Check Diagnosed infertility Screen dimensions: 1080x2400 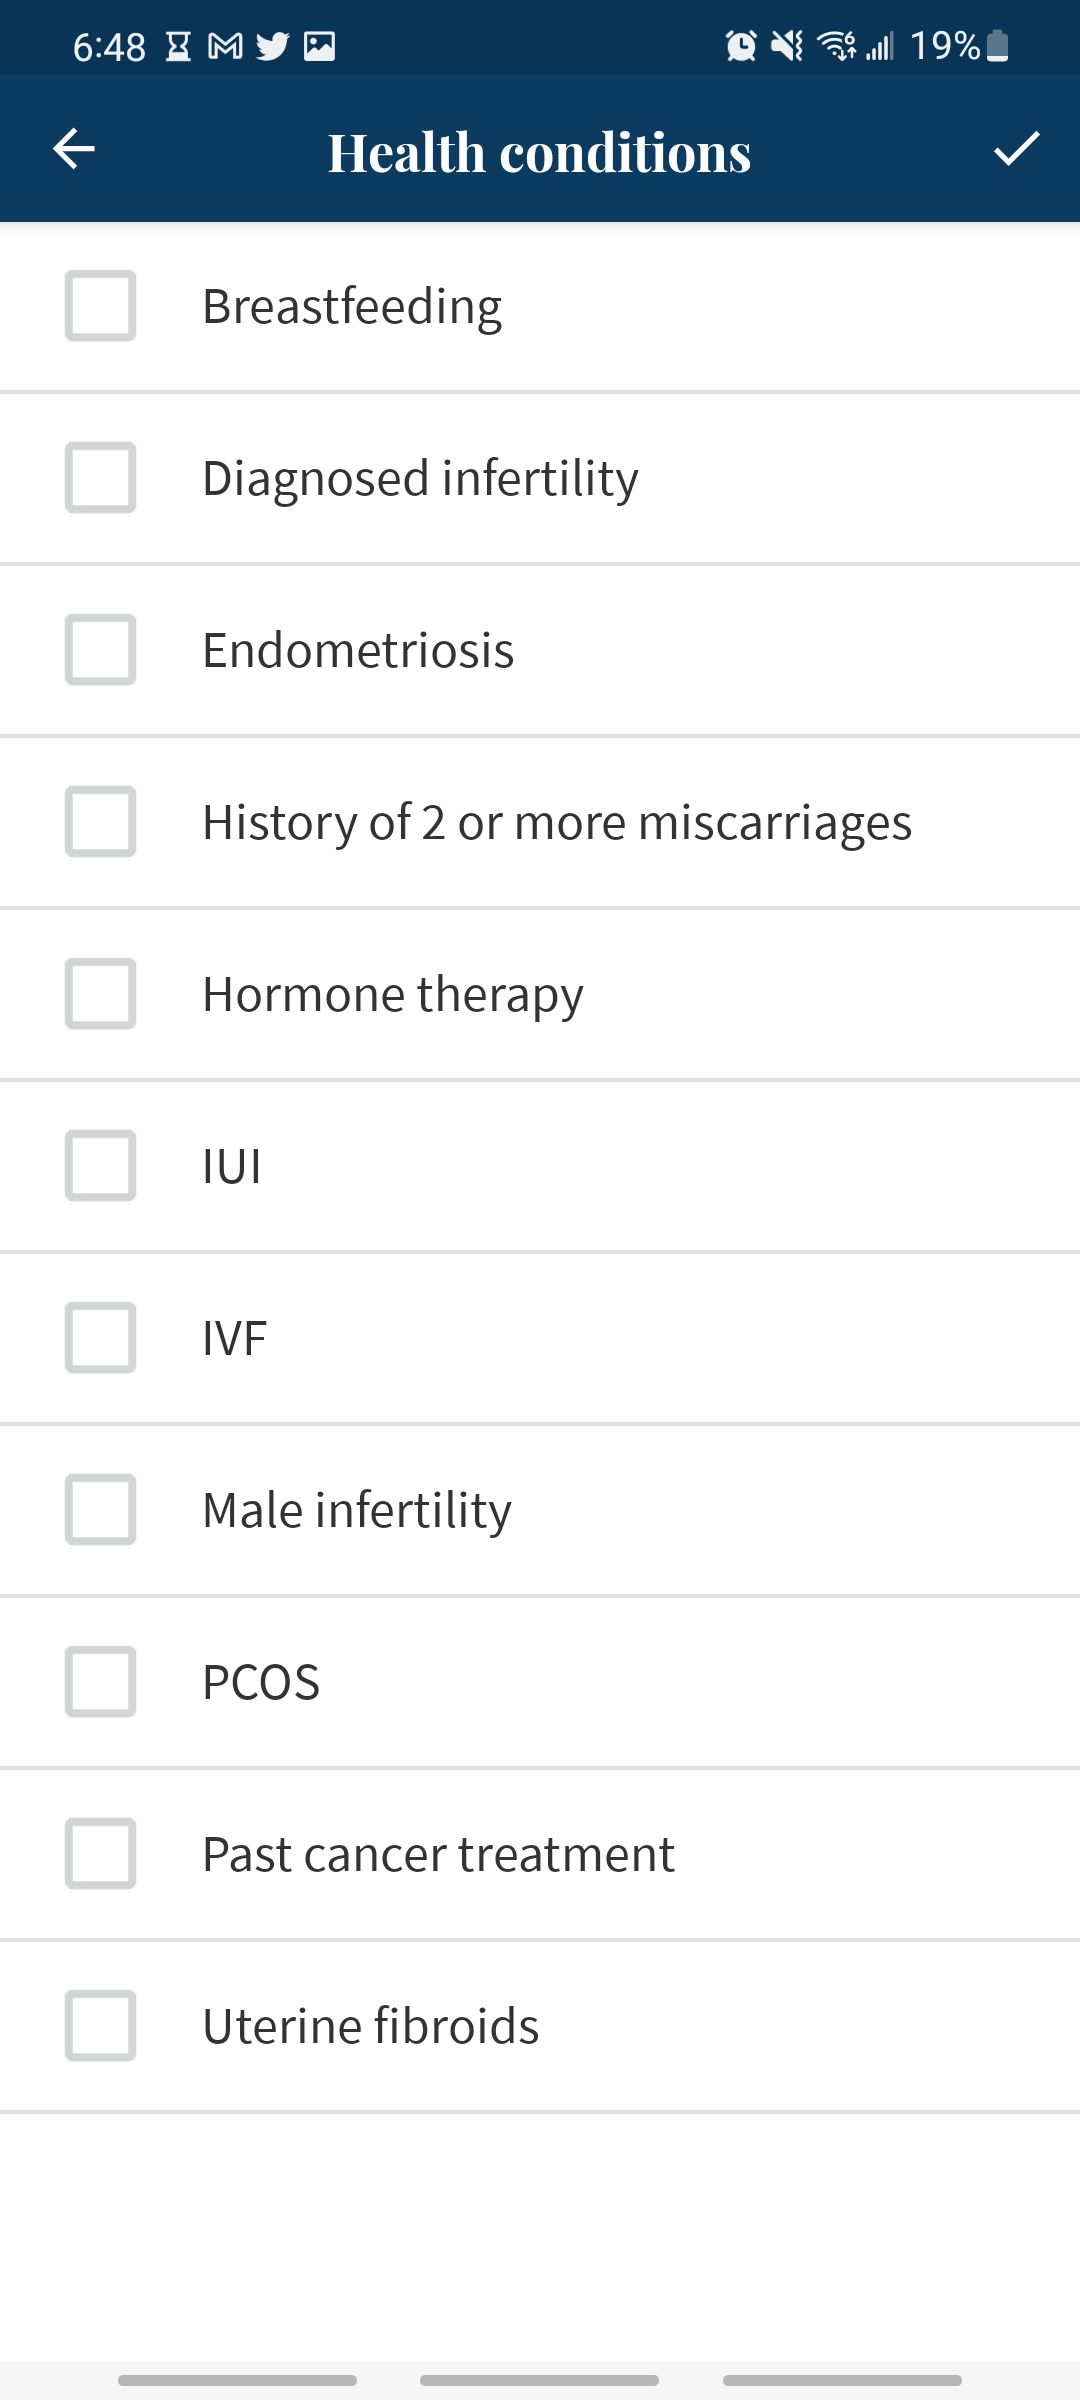[100, 477]
